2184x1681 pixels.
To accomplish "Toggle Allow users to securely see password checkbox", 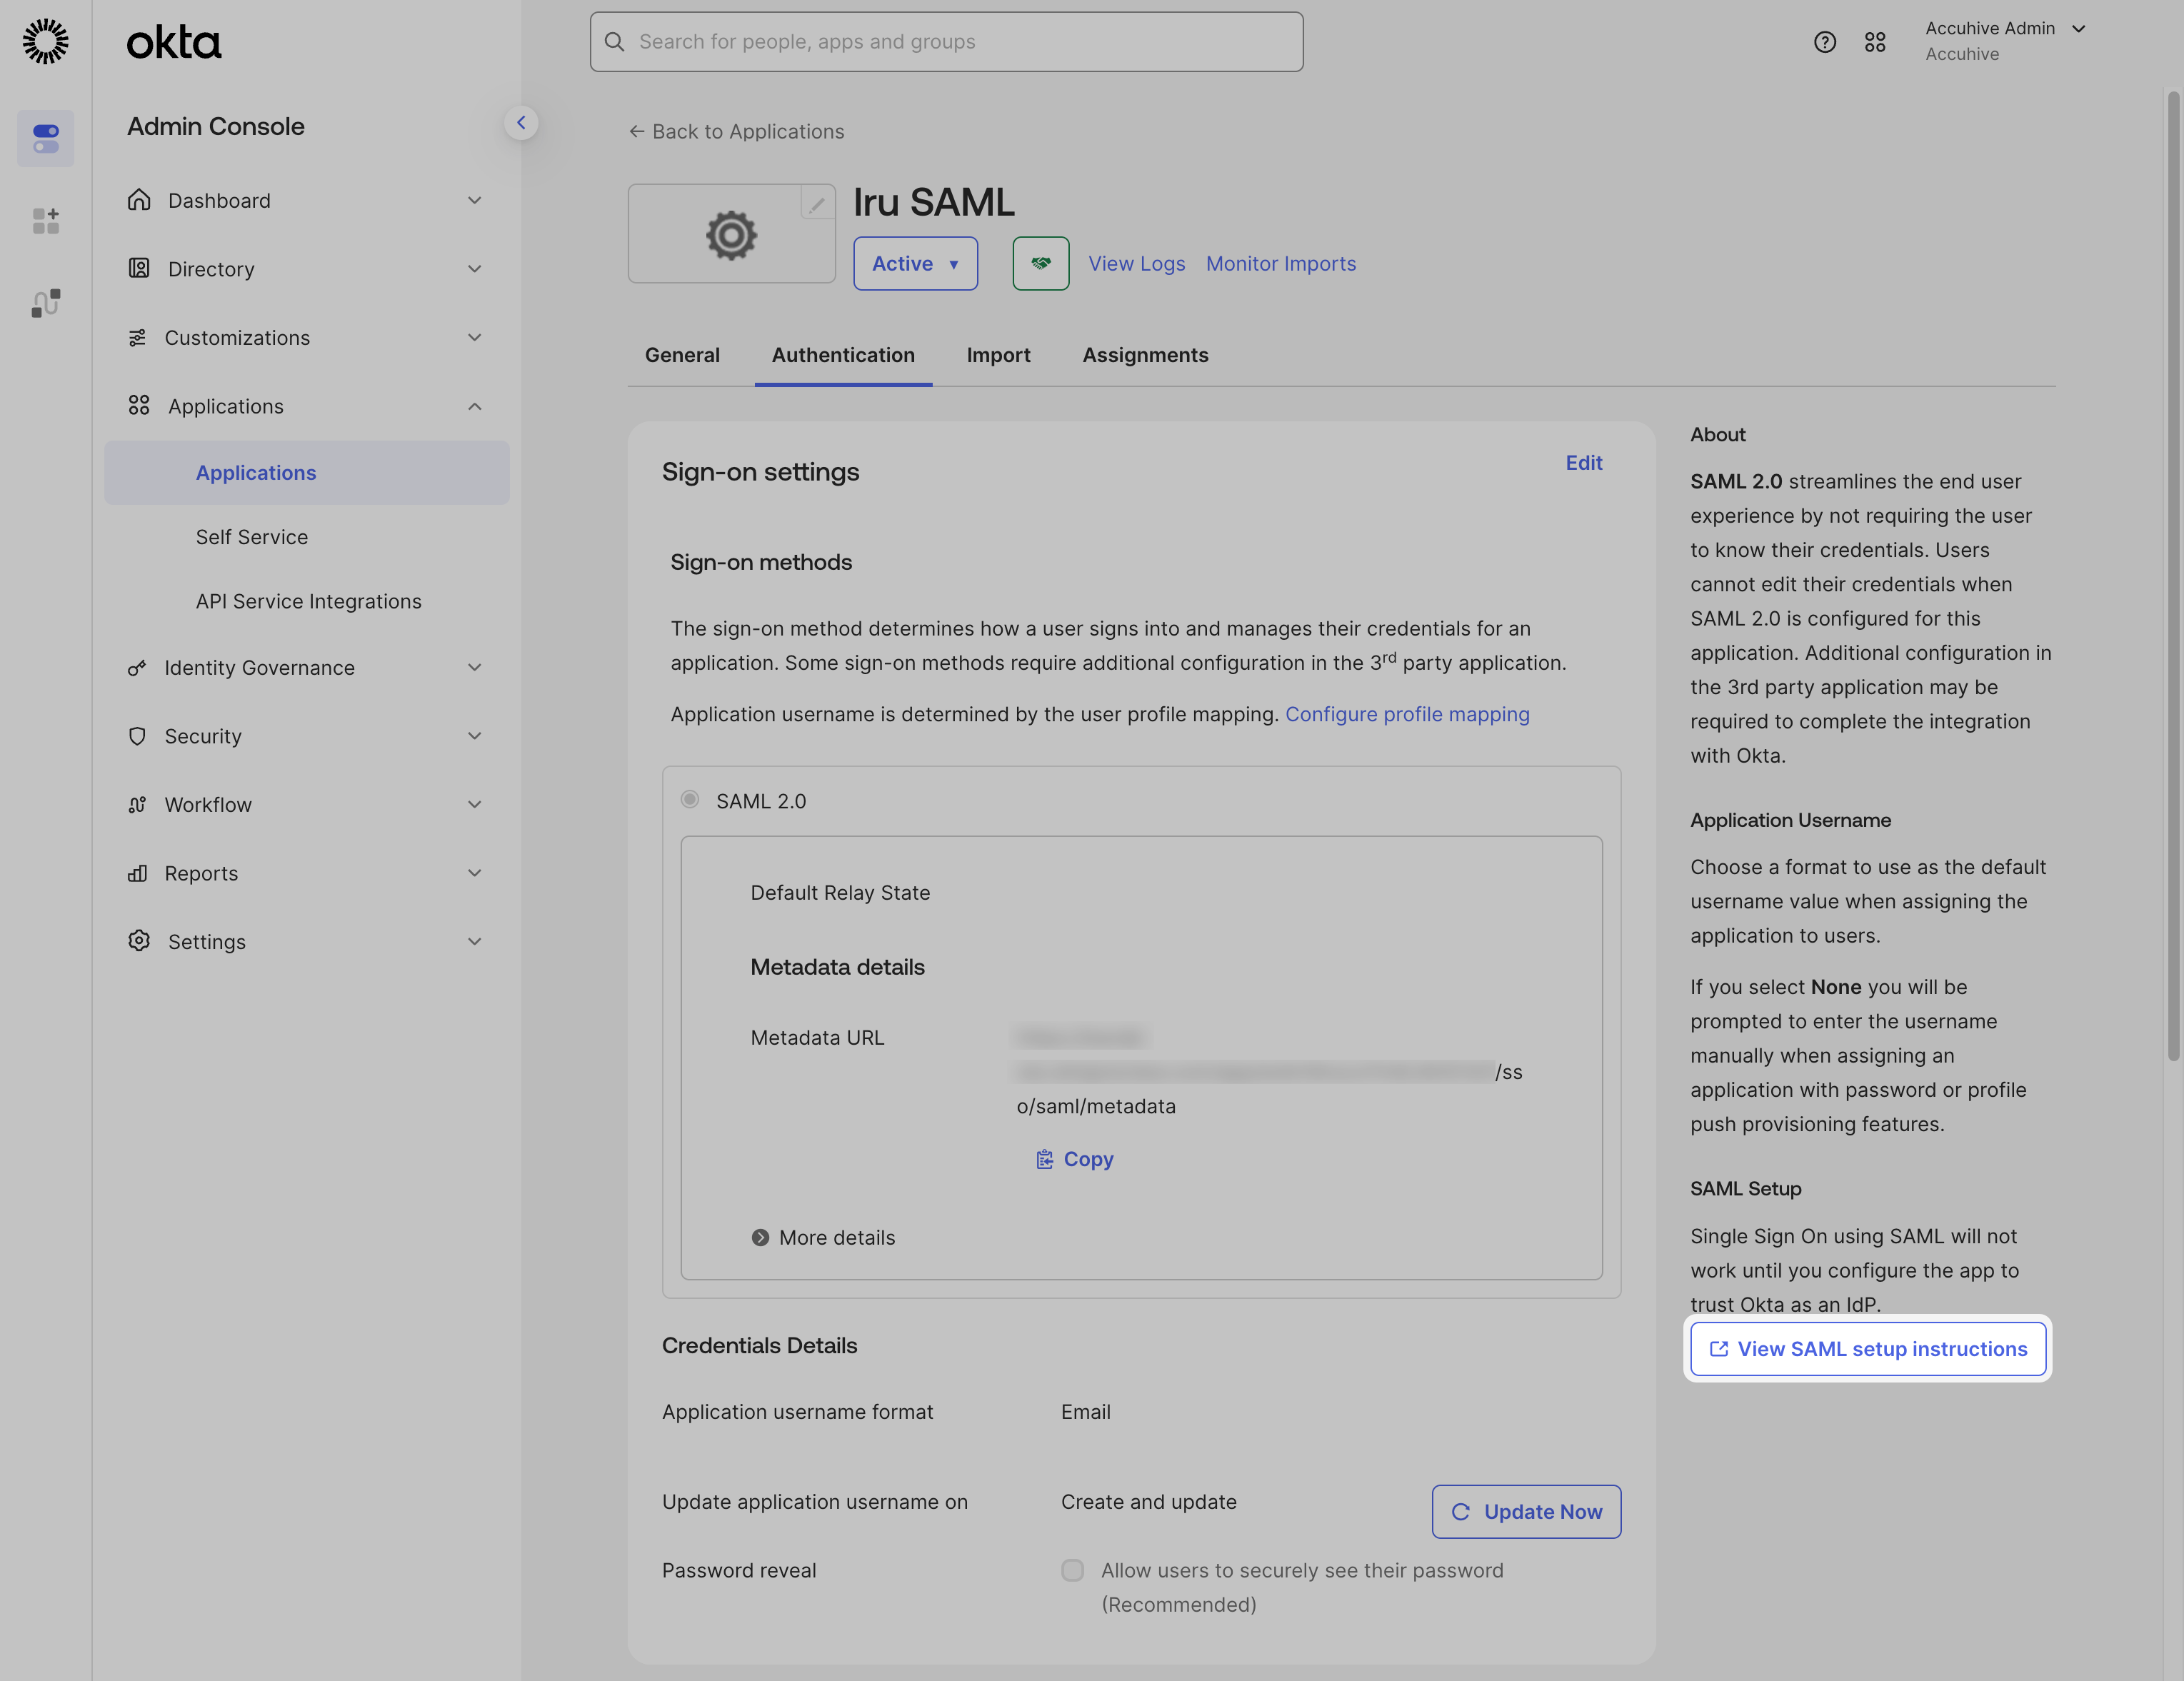I will pos(1072,1570).
